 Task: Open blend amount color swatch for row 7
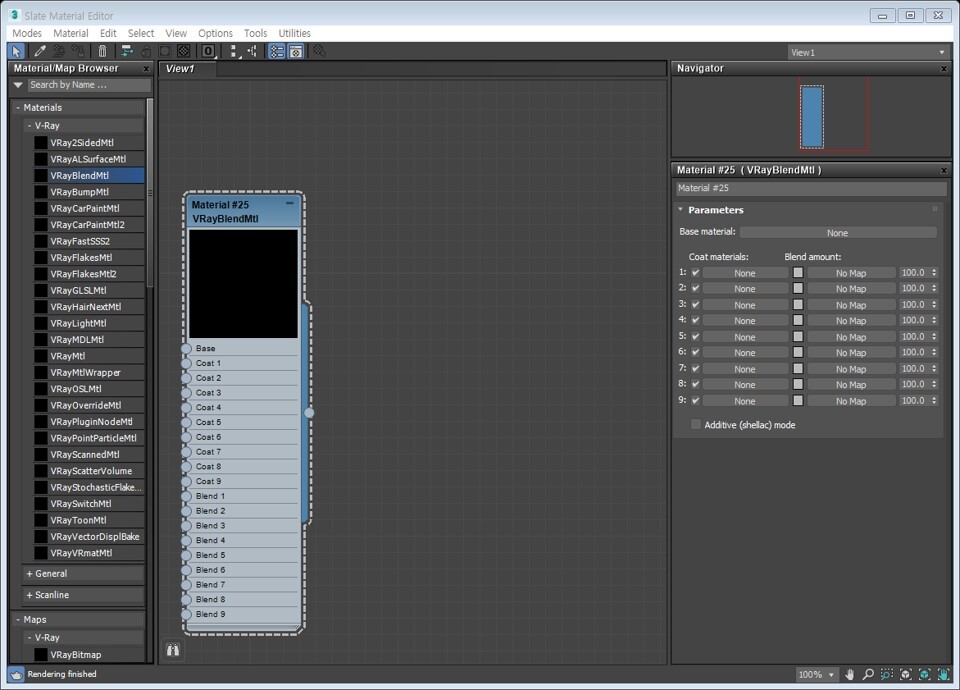pyautogui.click(x=798, y=369)
